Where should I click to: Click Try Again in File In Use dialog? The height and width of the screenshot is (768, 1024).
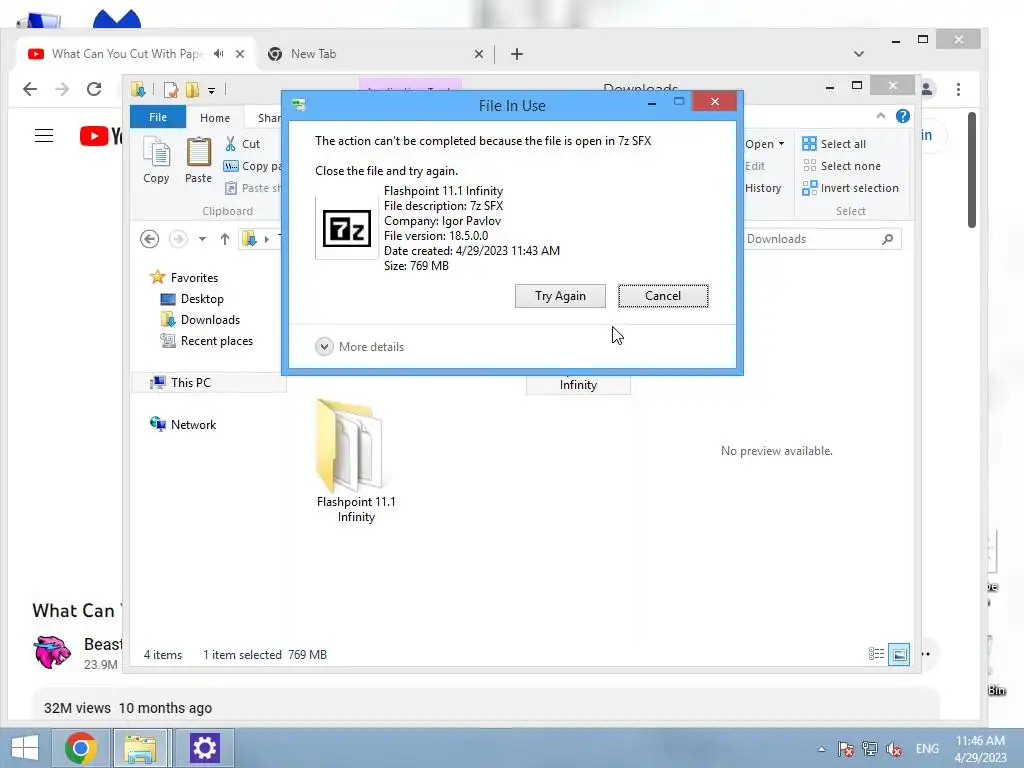point(560,296)
